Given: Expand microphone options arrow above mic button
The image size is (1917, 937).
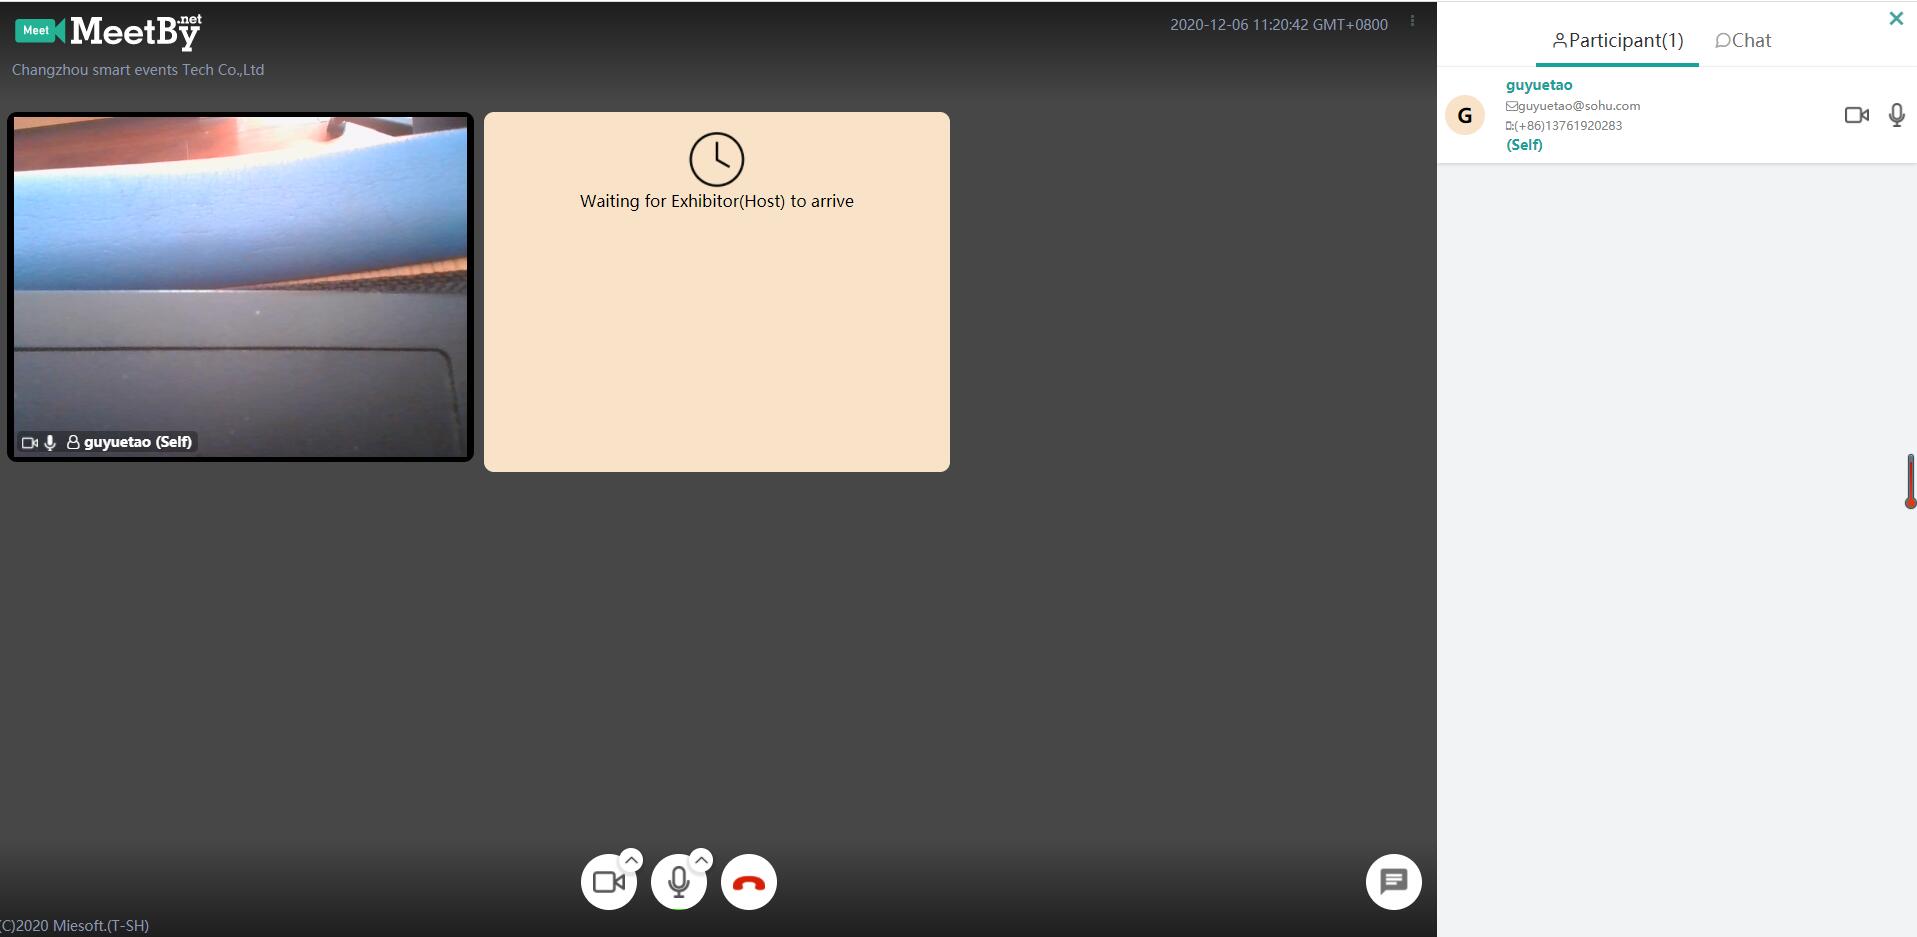Looking at the screenshot, I should [x=701, y=859].
